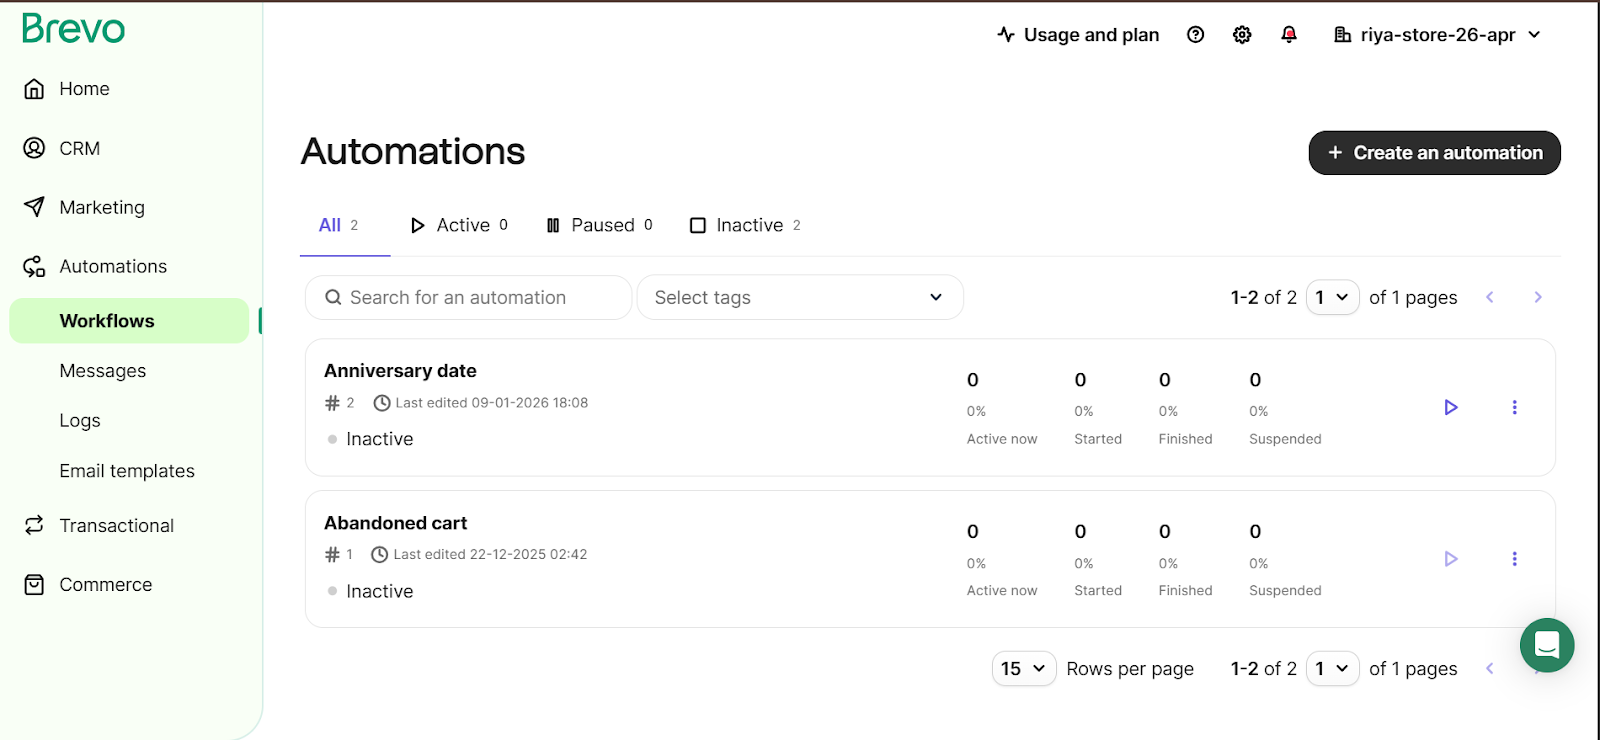Open the notifications bell
Image resolution: width=1600 pixels, height=740 pixels.
[1289, 35]
